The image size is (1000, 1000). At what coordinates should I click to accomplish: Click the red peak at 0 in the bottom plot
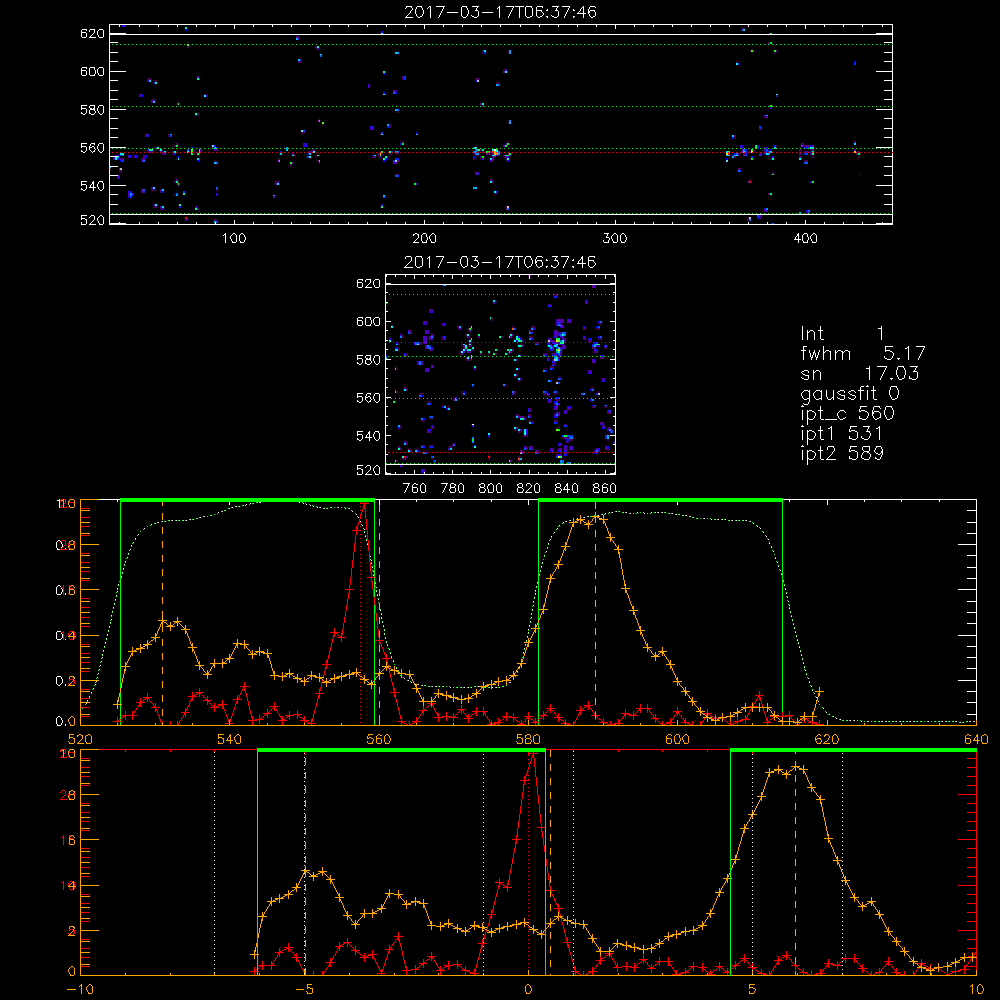[532, 755]
